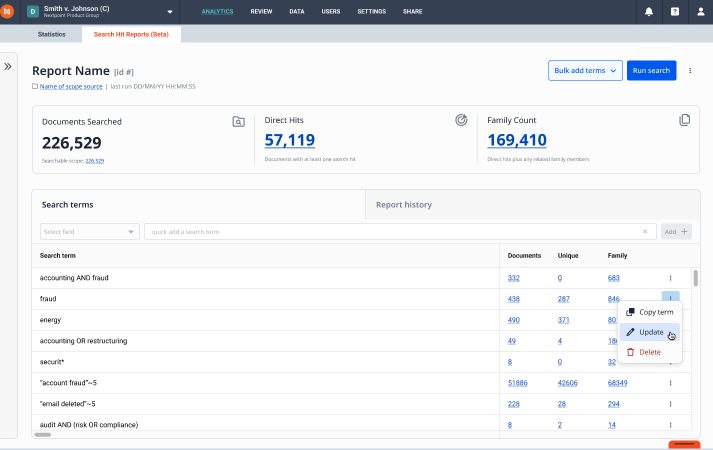This screenshot has height=450, width=713.
Task: Open row menu for accounting AND fraud
Action: point(670,278)
